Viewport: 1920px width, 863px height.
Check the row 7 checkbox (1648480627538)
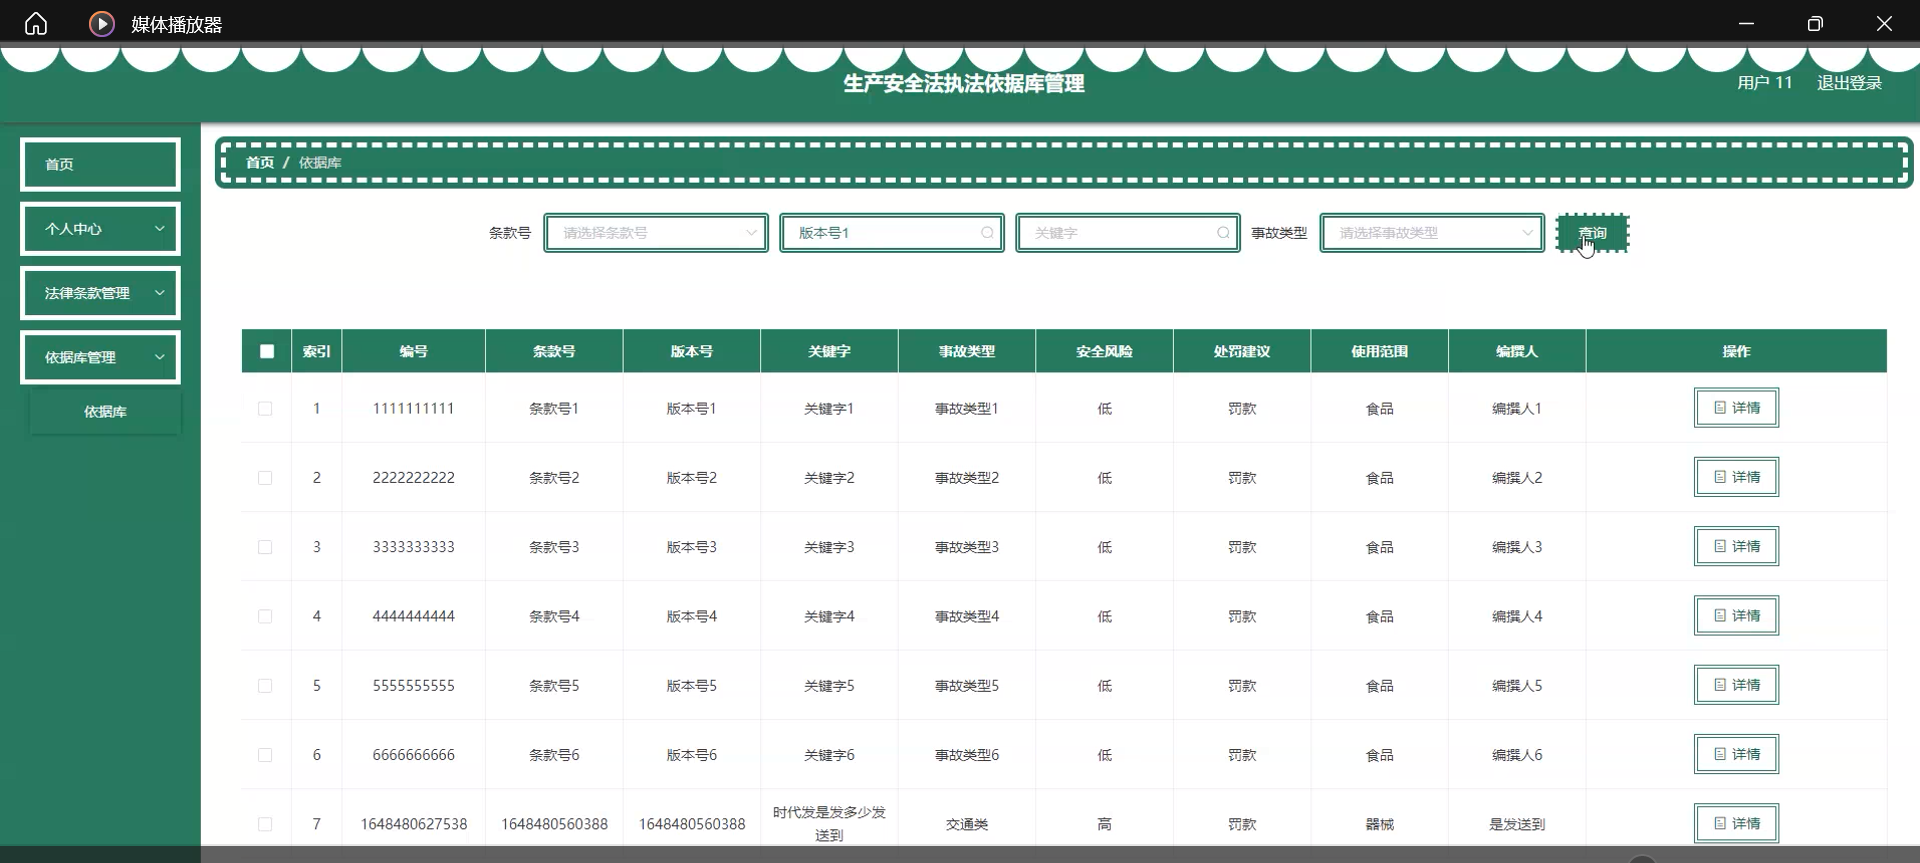[x=265, y=824]
